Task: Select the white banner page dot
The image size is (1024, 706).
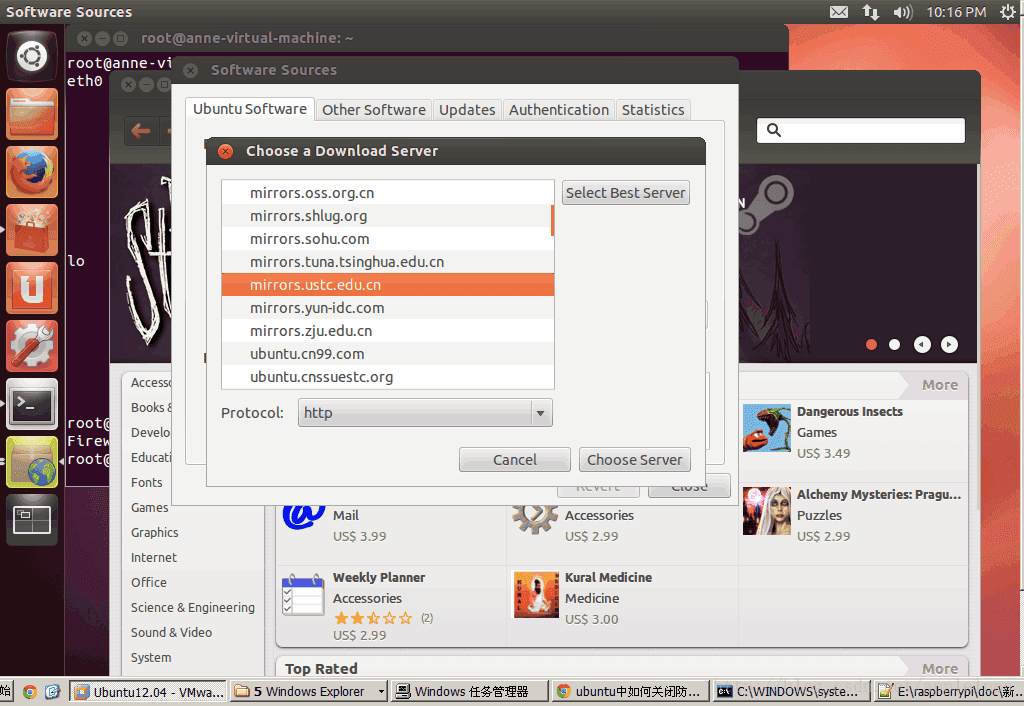Action: pos(895,344)
